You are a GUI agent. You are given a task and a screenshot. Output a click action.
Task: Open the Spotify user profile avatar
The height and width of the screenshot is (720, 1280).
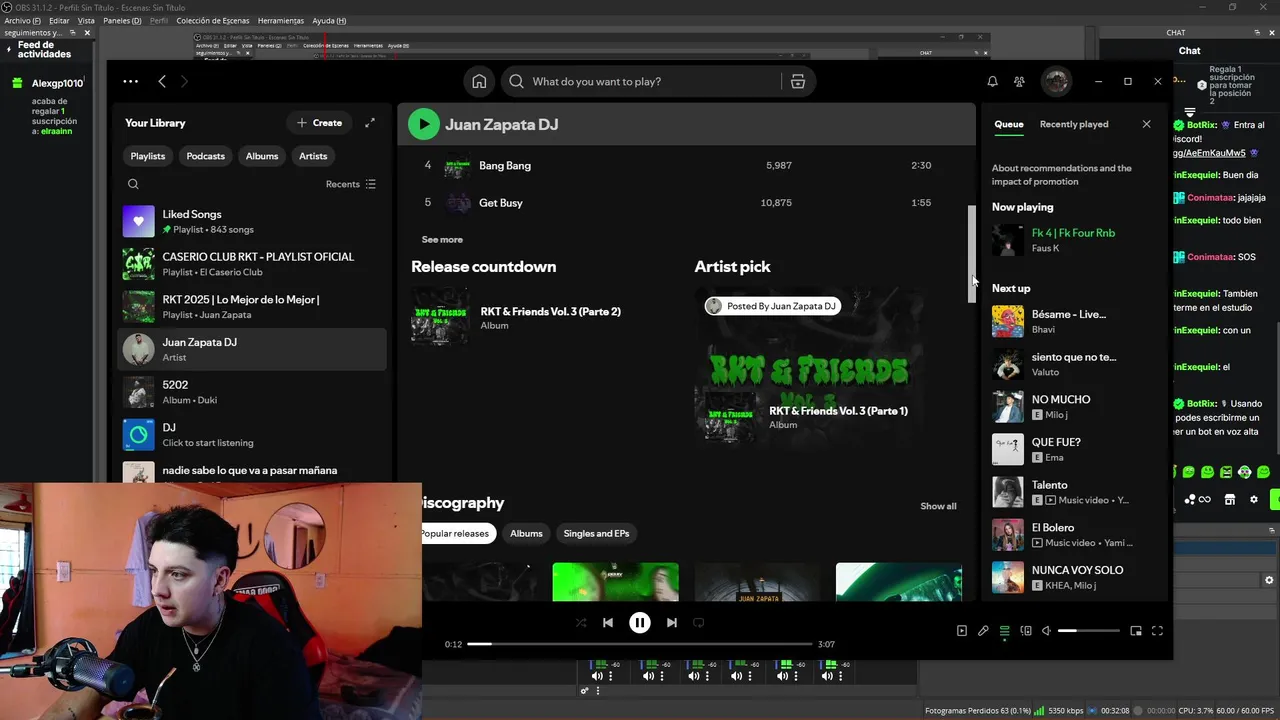pyautogui.click(x=1056, y=82)
